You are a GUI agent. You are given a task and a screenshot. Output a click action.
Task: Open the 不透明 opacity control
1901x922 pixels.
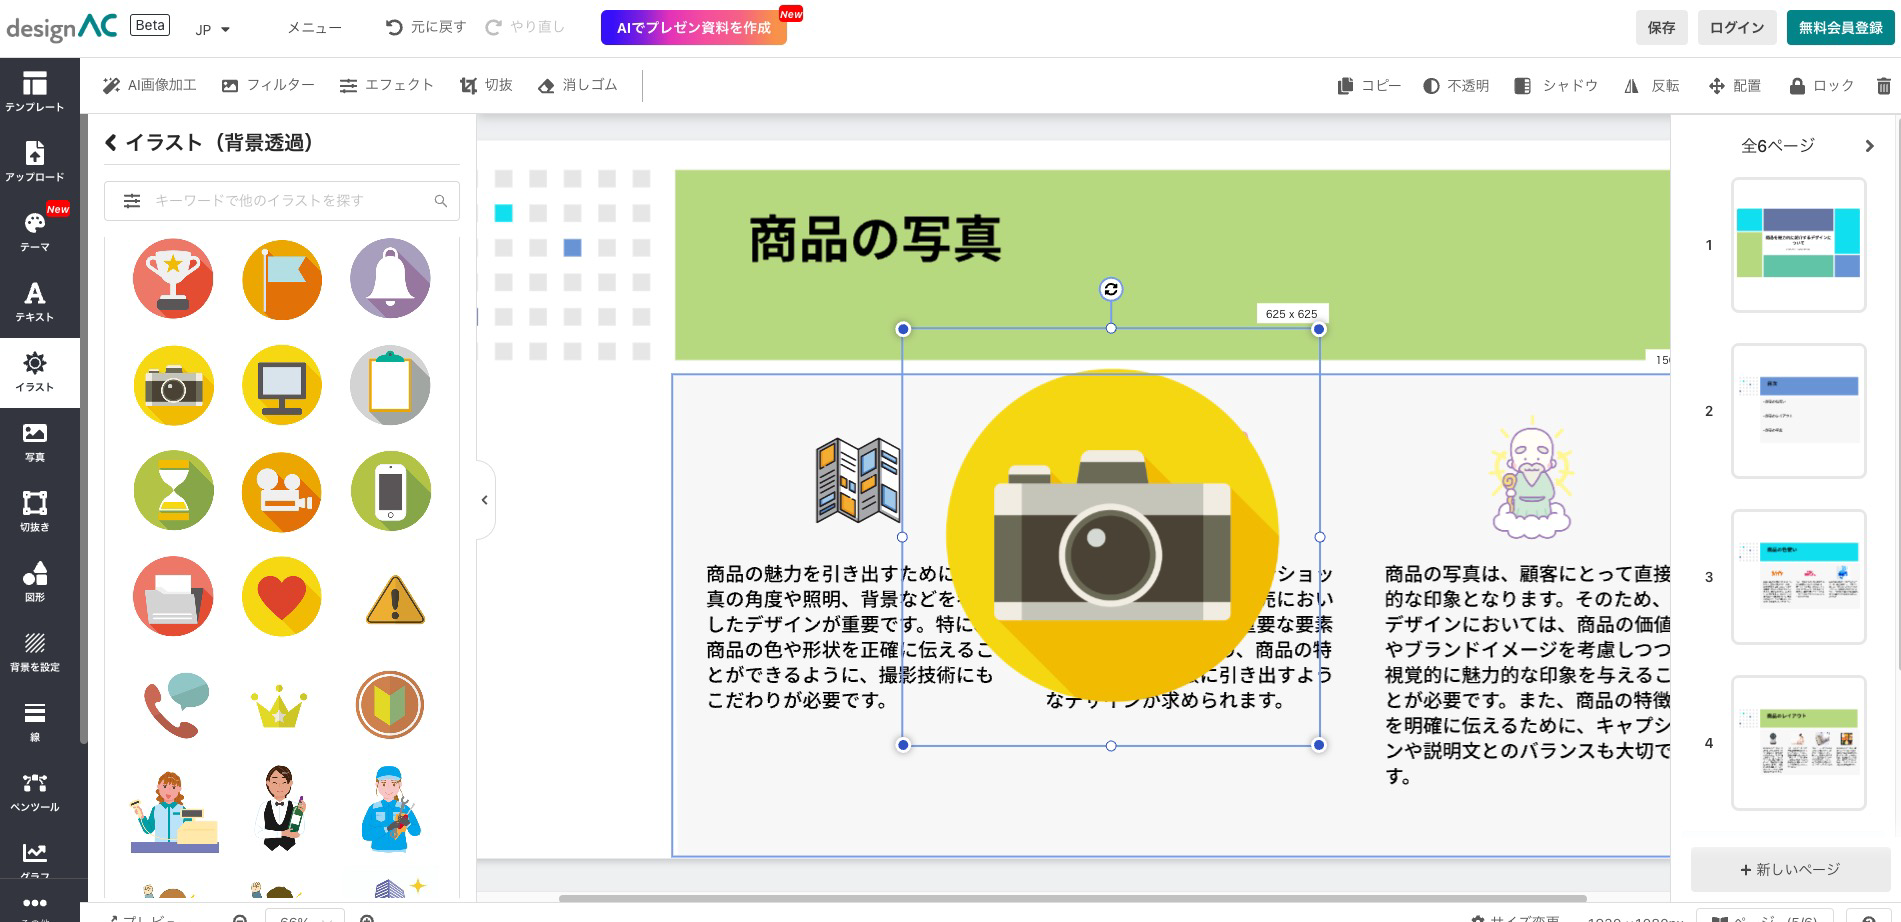point(1456,85)
